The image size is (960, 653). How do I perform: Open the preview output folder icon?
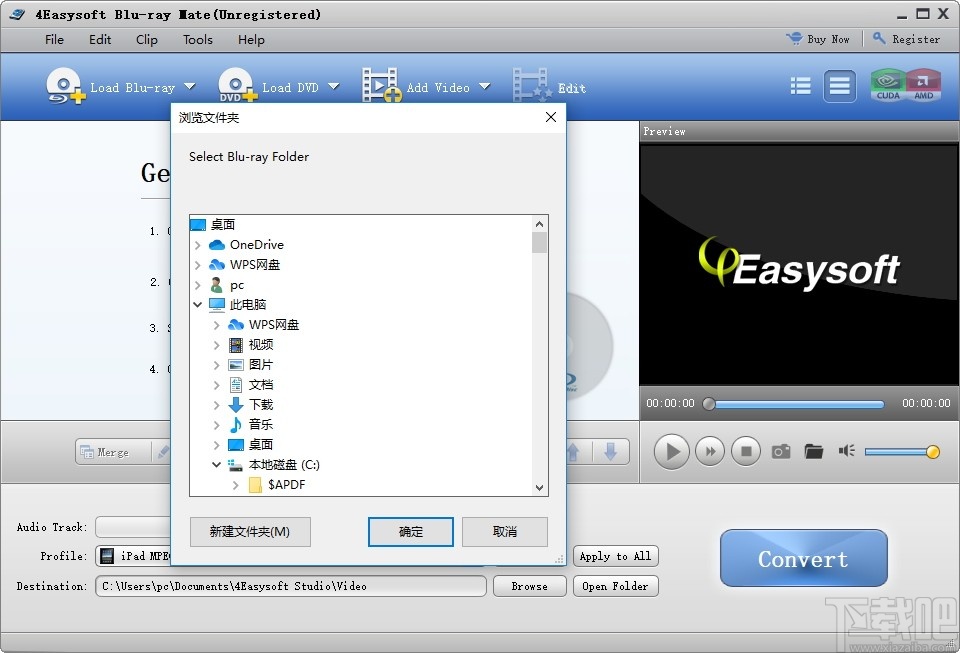(812, 451)
